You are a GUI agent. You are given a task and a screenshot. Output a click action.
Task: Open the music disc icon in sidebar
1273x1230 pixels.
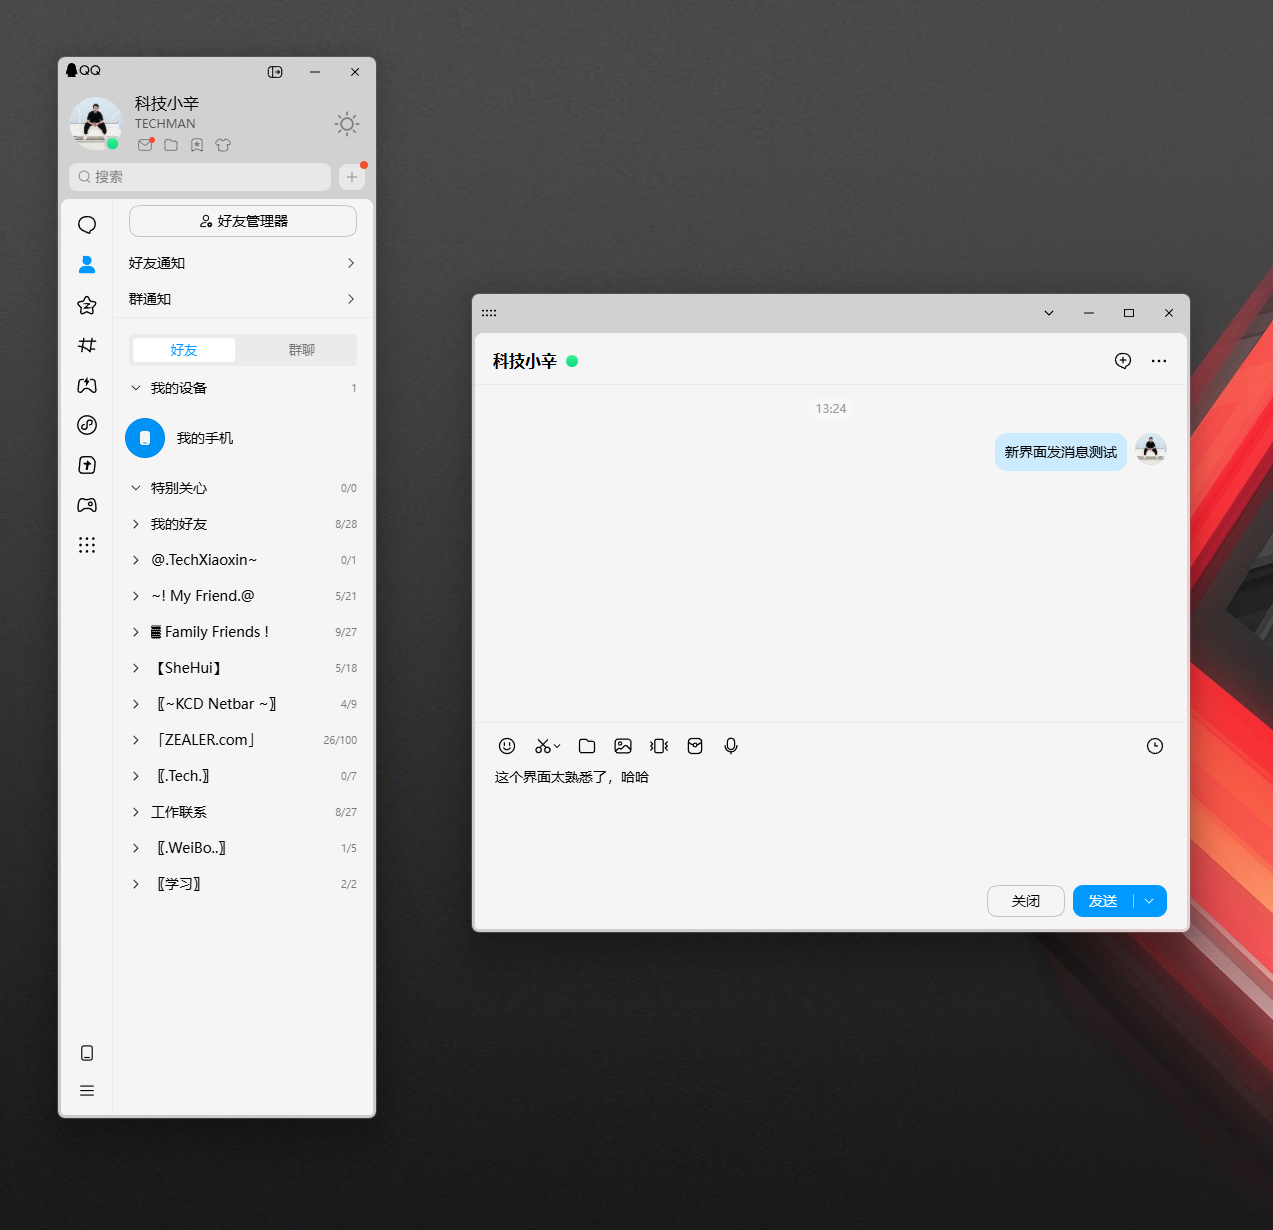[x=87, y=425]
